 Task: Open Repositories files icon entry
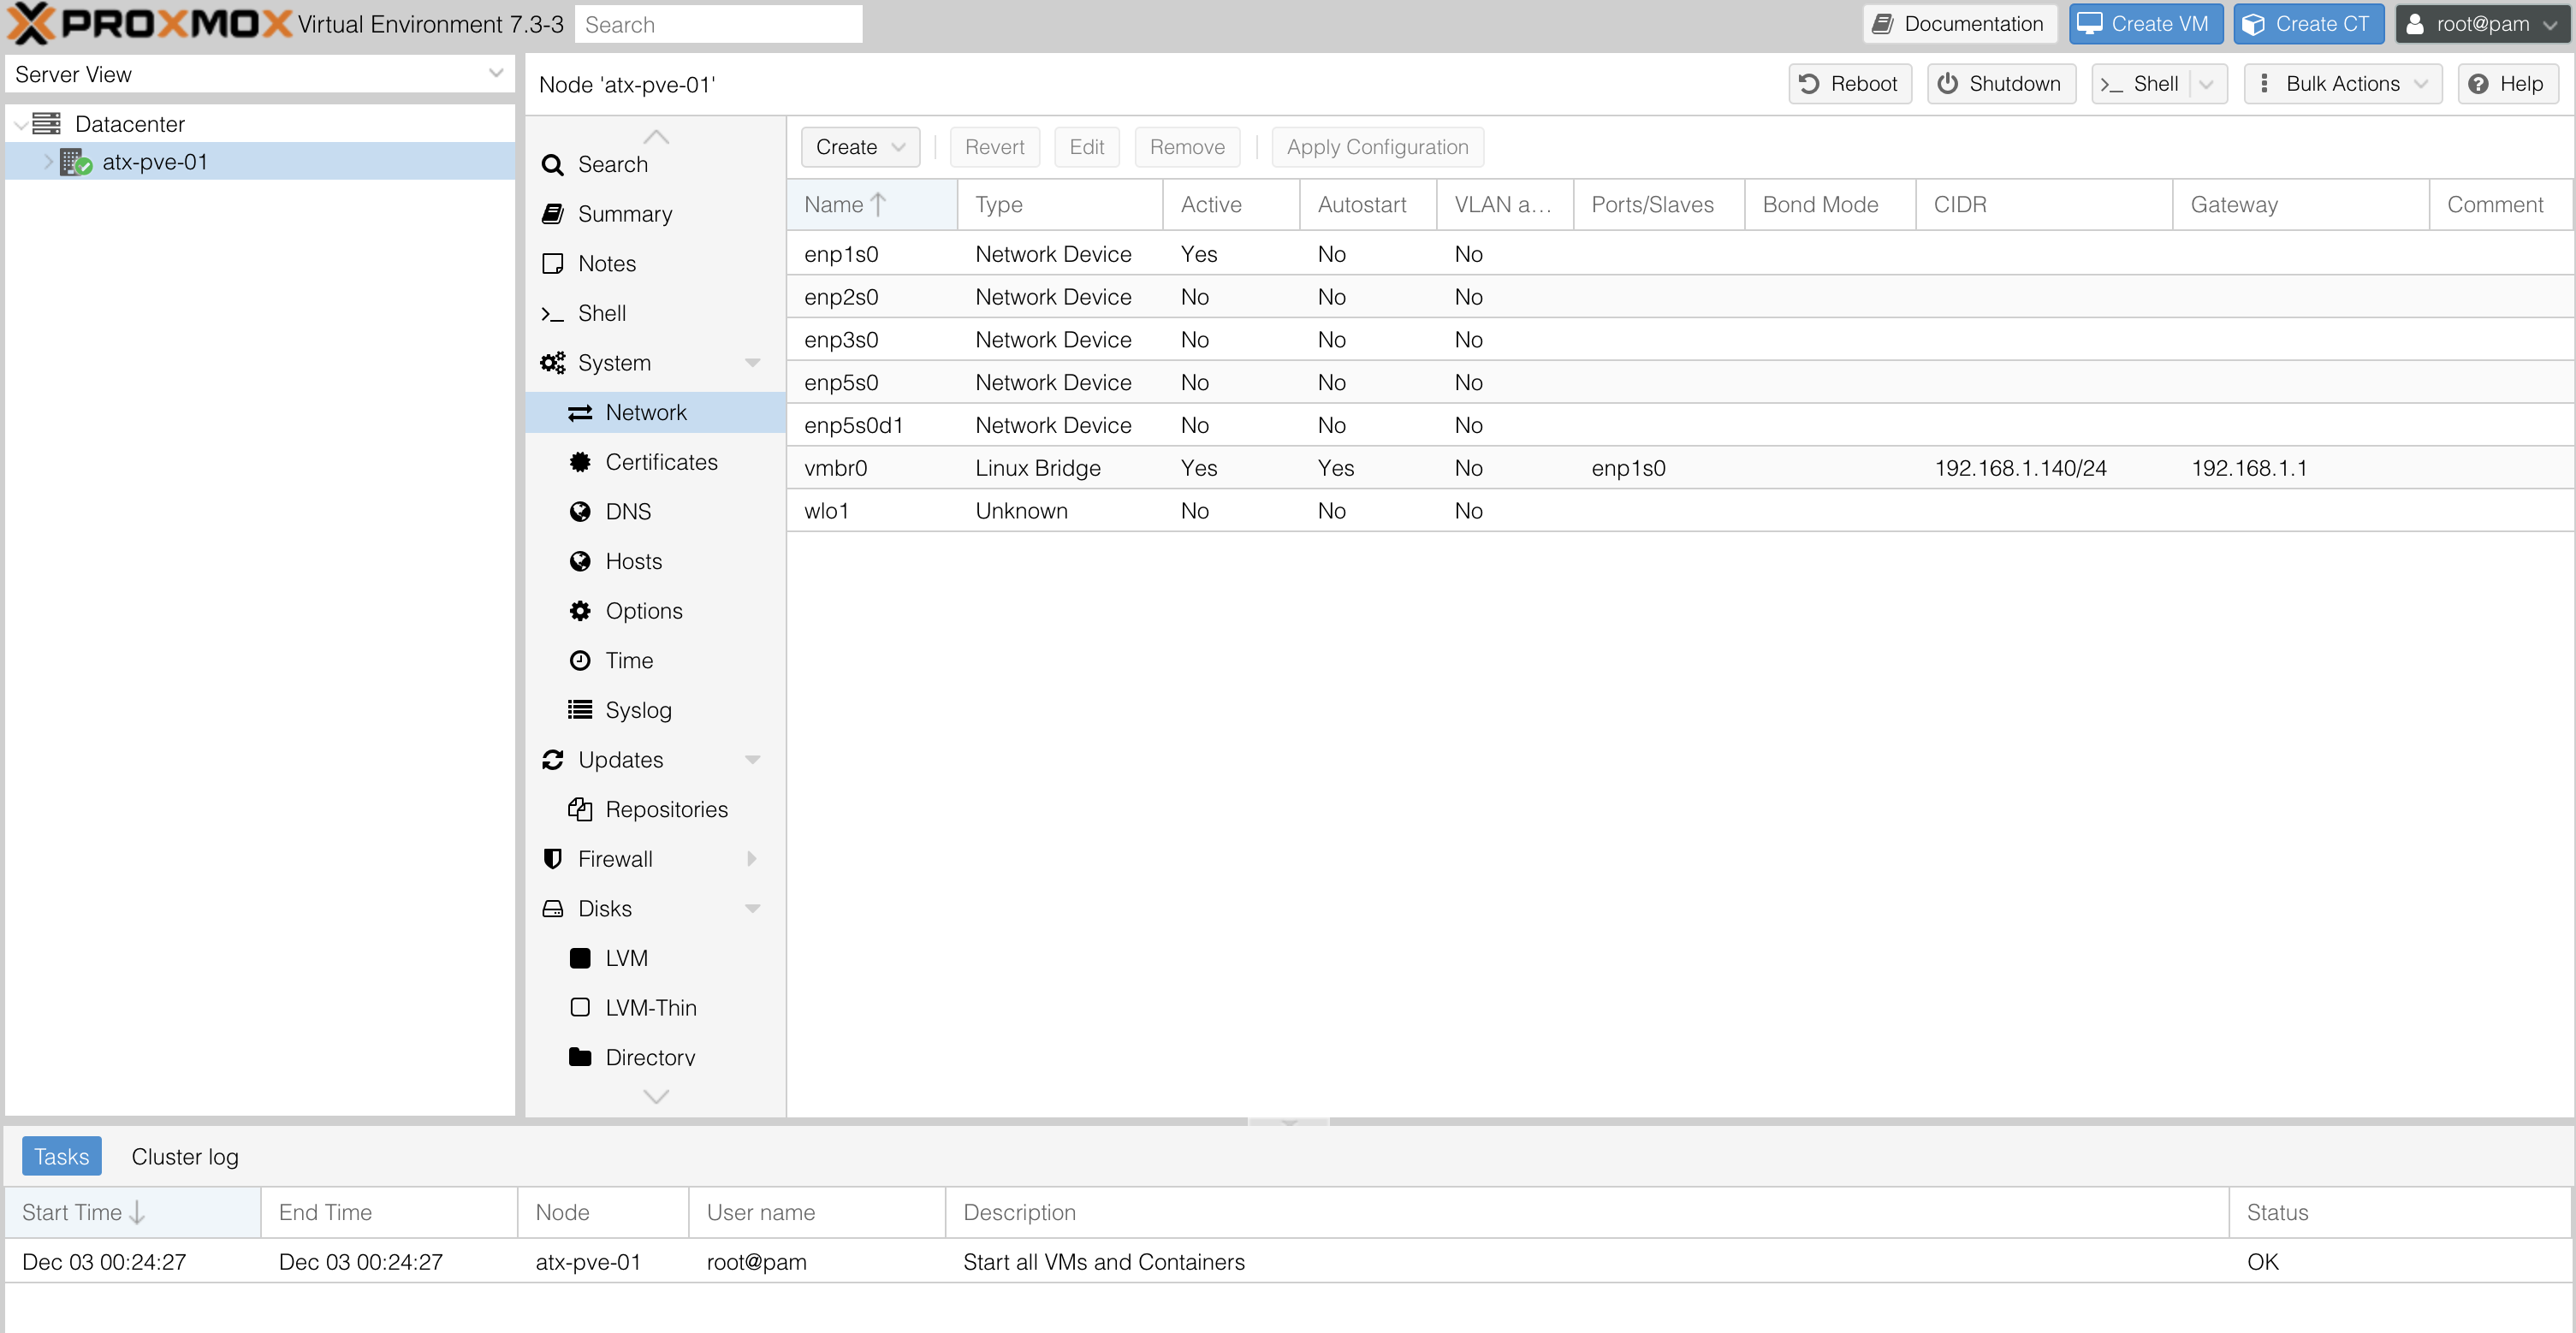click(x=580, y=809)
